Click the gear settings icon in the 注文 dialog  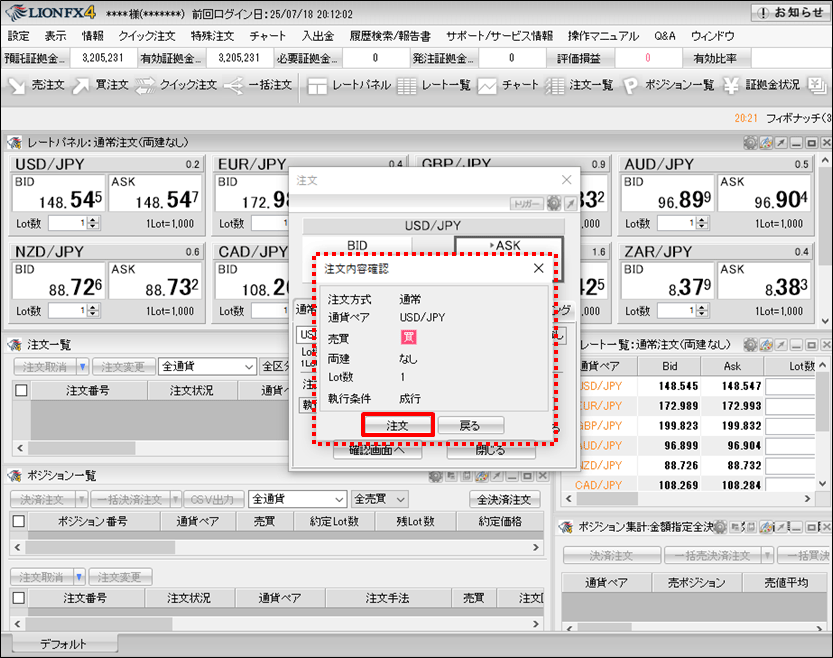(553, 203)
